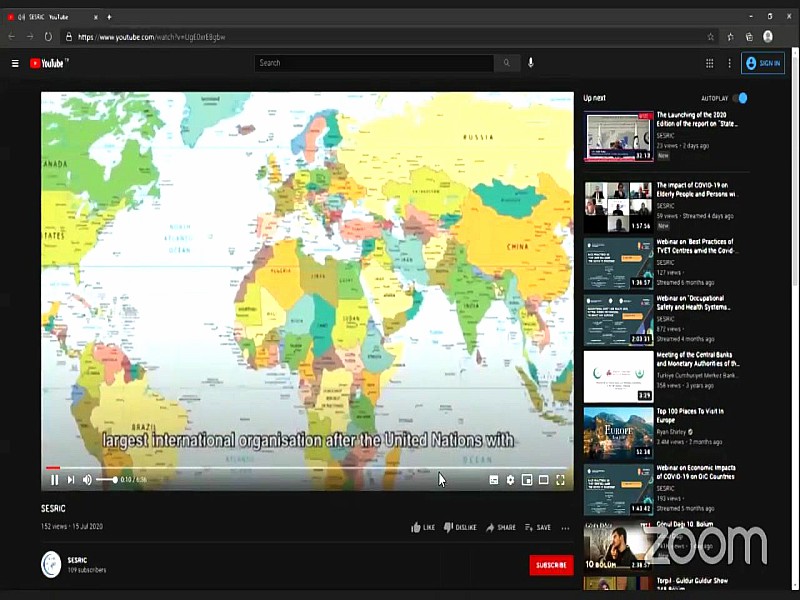Pause the video playback
This screenshot has height=600, width=800.
(55, 480)
